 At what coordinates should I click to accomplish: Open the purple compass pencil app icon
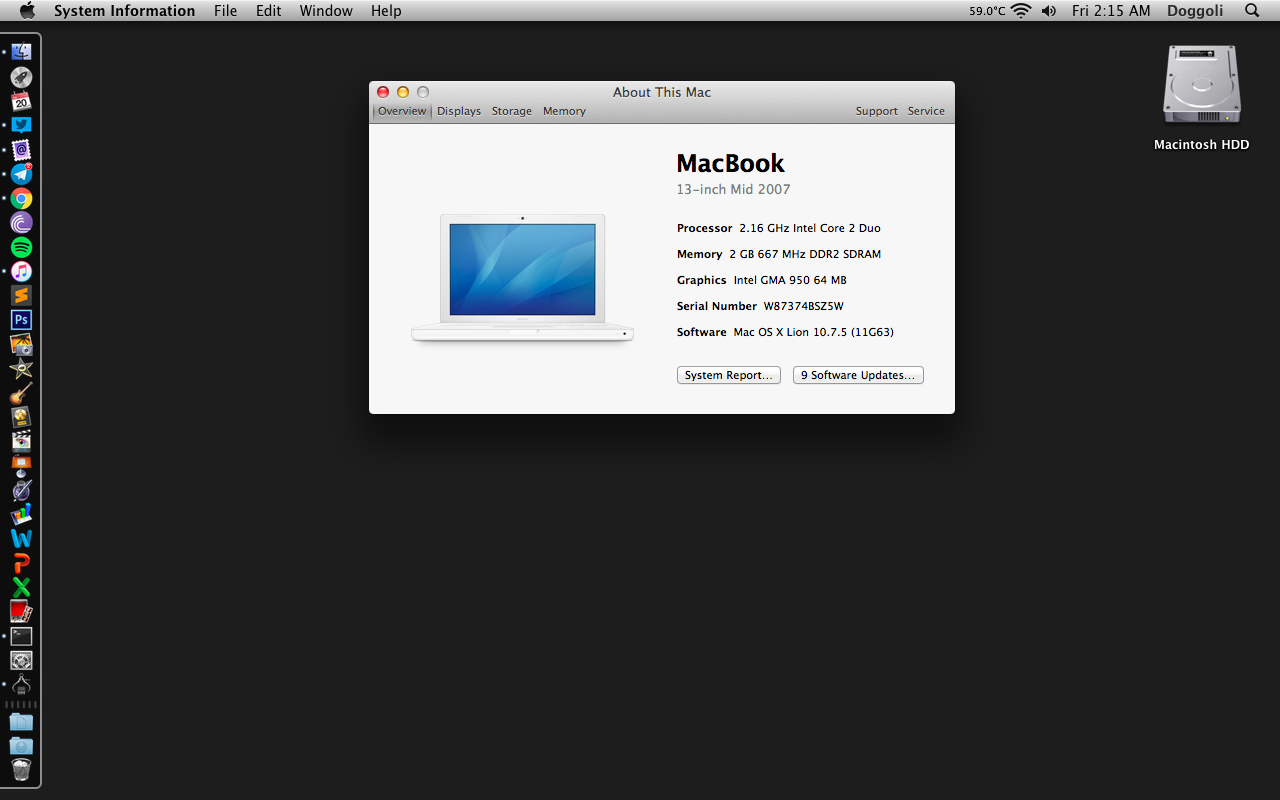click(x=21, y=490)
